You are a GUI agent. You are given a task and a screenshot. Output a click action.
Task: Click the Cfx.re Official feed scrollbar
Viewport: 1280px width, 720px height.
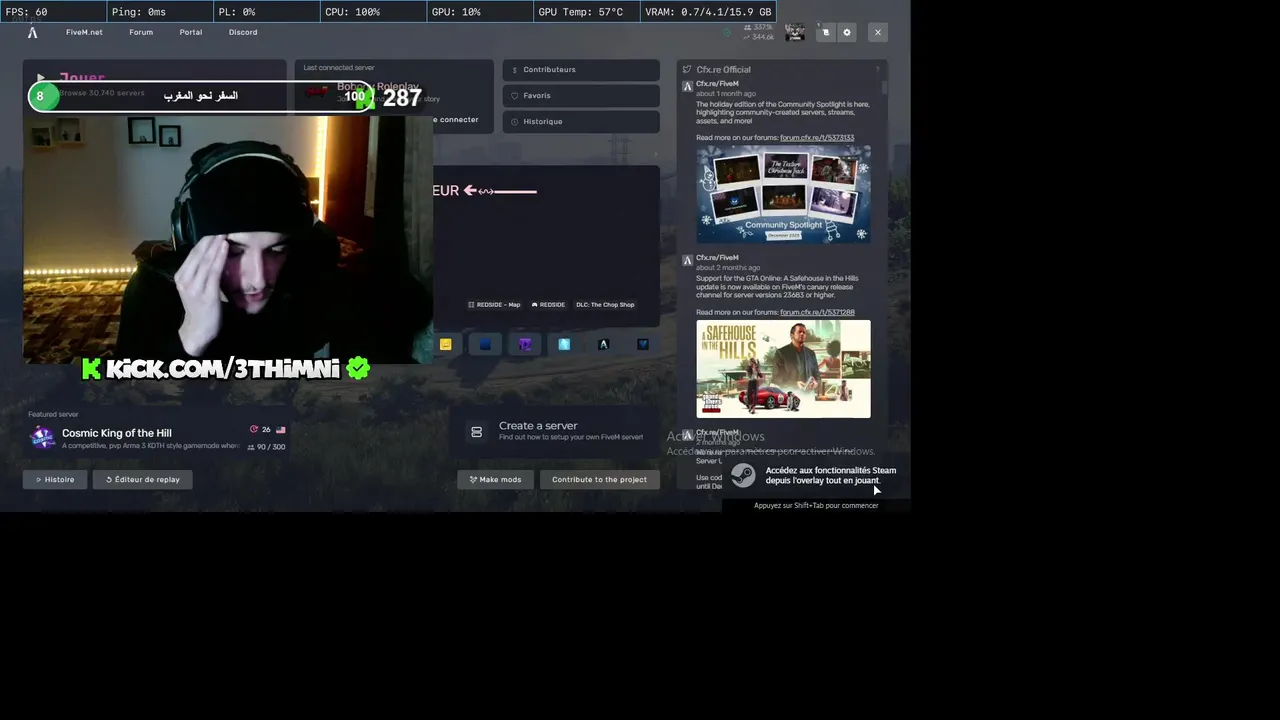point(885,88)
